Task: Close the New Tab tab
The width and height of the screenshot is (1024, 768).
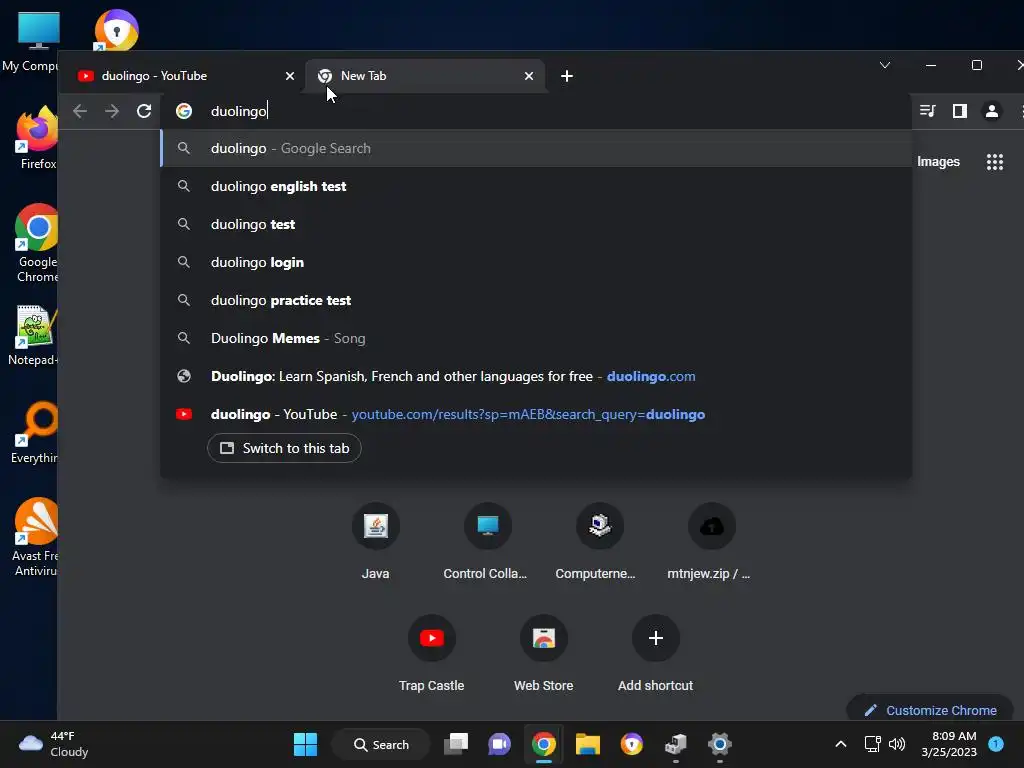Action: [529, 76]
